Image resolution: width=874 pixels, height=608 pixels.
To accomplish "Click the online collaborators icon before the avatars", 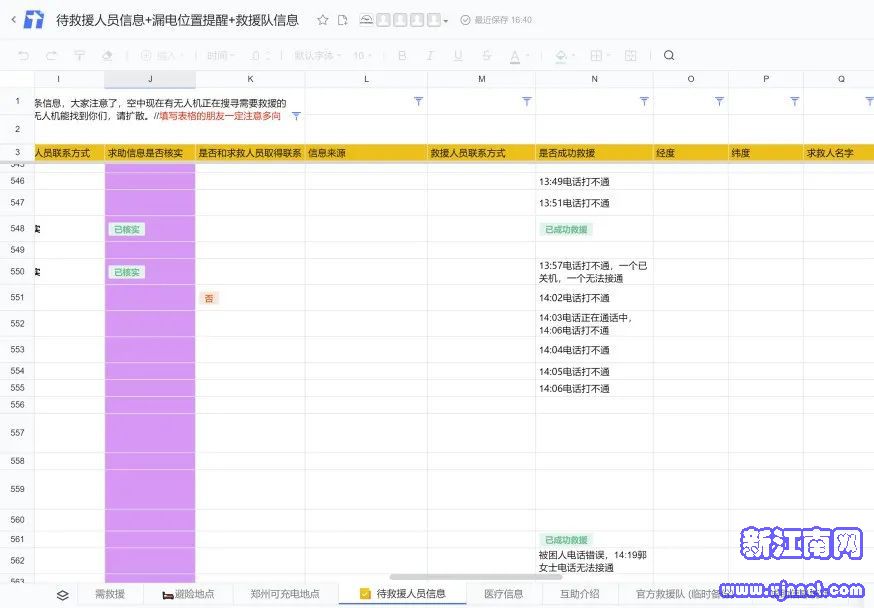I will pyautogui.click(x=366, y=20).
